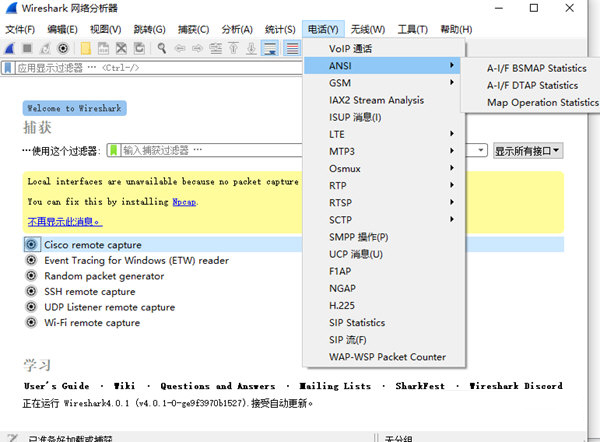Viewport: 600px width, 442px height.
Task: Click the go back arrow icon
Action: (180, 48)
